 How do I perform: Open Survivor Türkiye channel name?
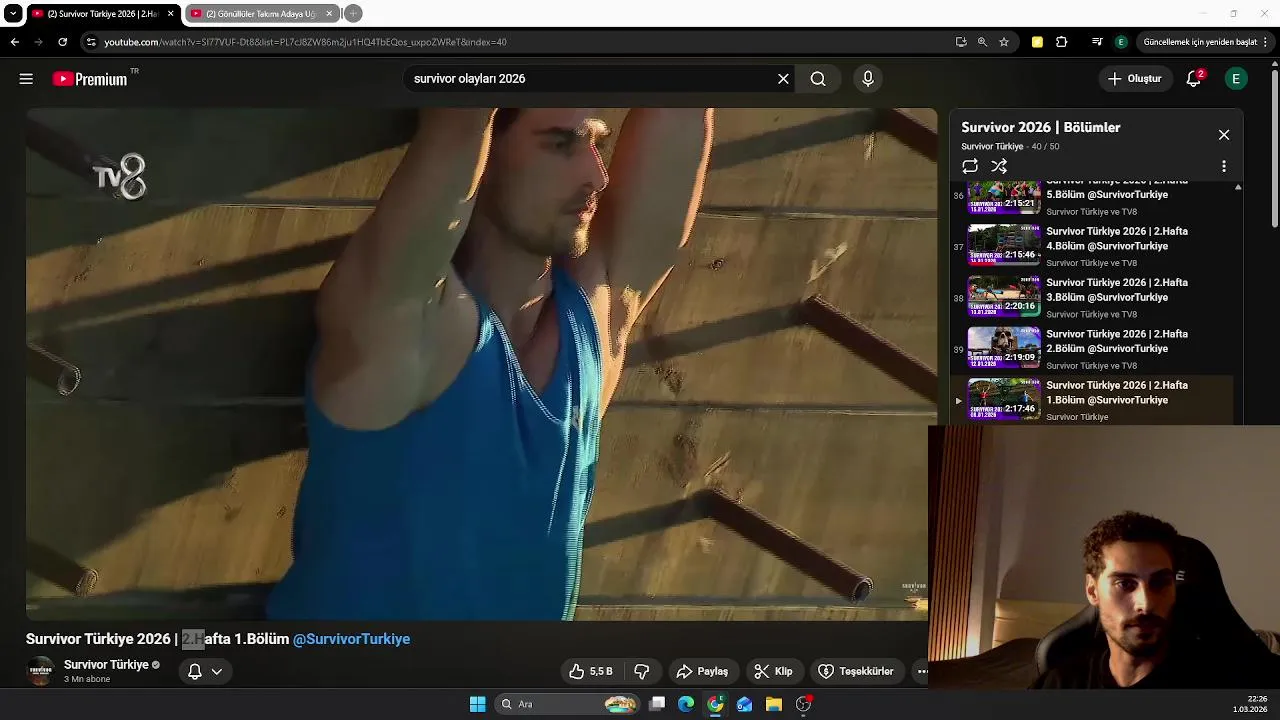coord(106,665)
